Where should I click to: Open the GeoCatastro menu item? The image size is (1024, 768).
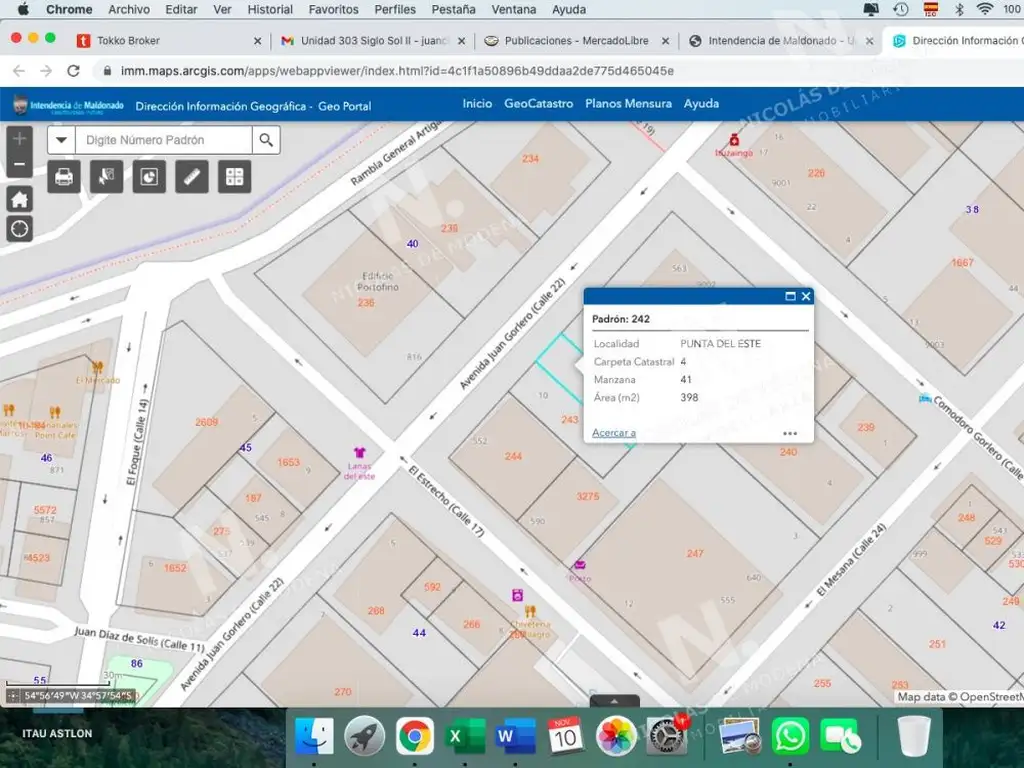[538, 104]
